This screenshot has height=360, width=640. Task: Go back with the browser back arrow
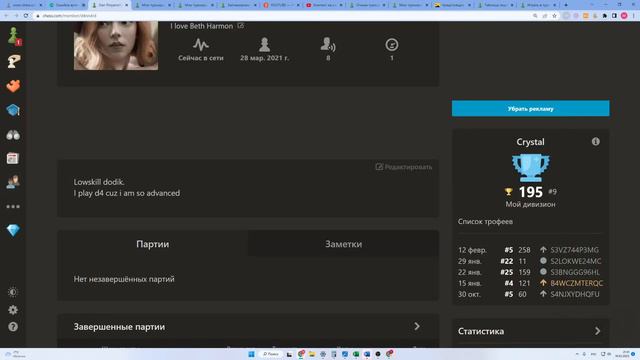pos(7,16)
